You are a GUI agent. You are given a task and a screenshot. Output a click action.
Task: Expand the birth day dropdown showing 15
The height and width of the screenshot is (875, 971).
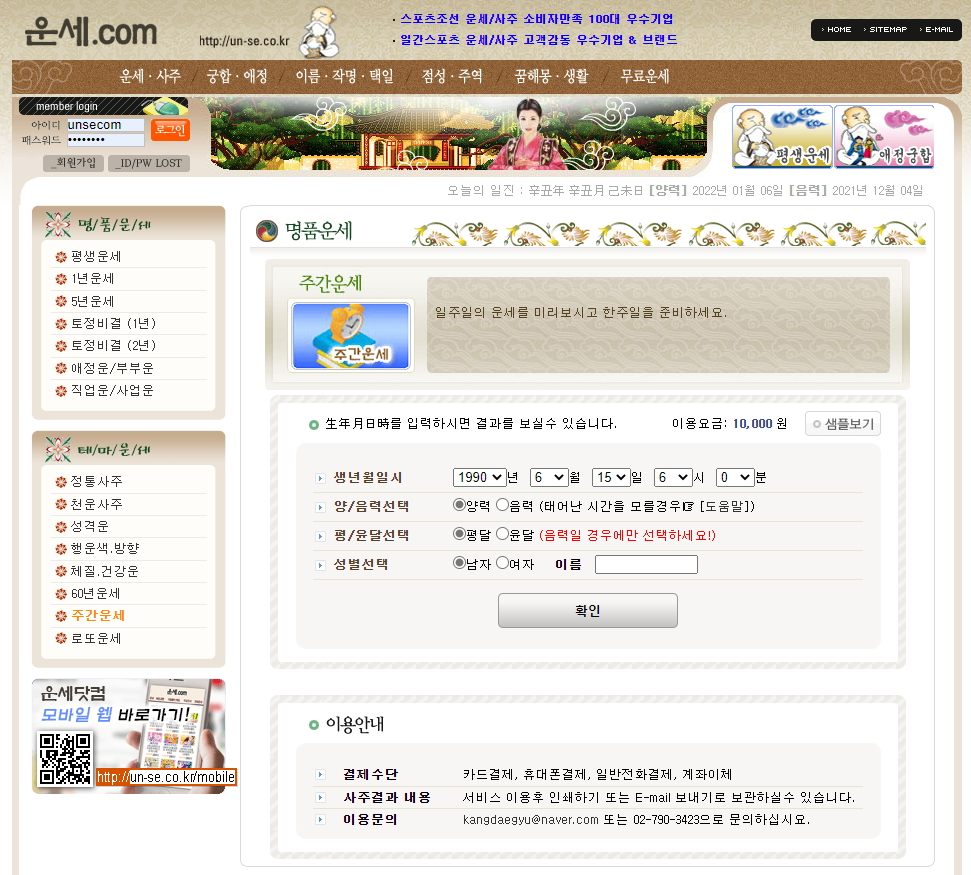611,478
